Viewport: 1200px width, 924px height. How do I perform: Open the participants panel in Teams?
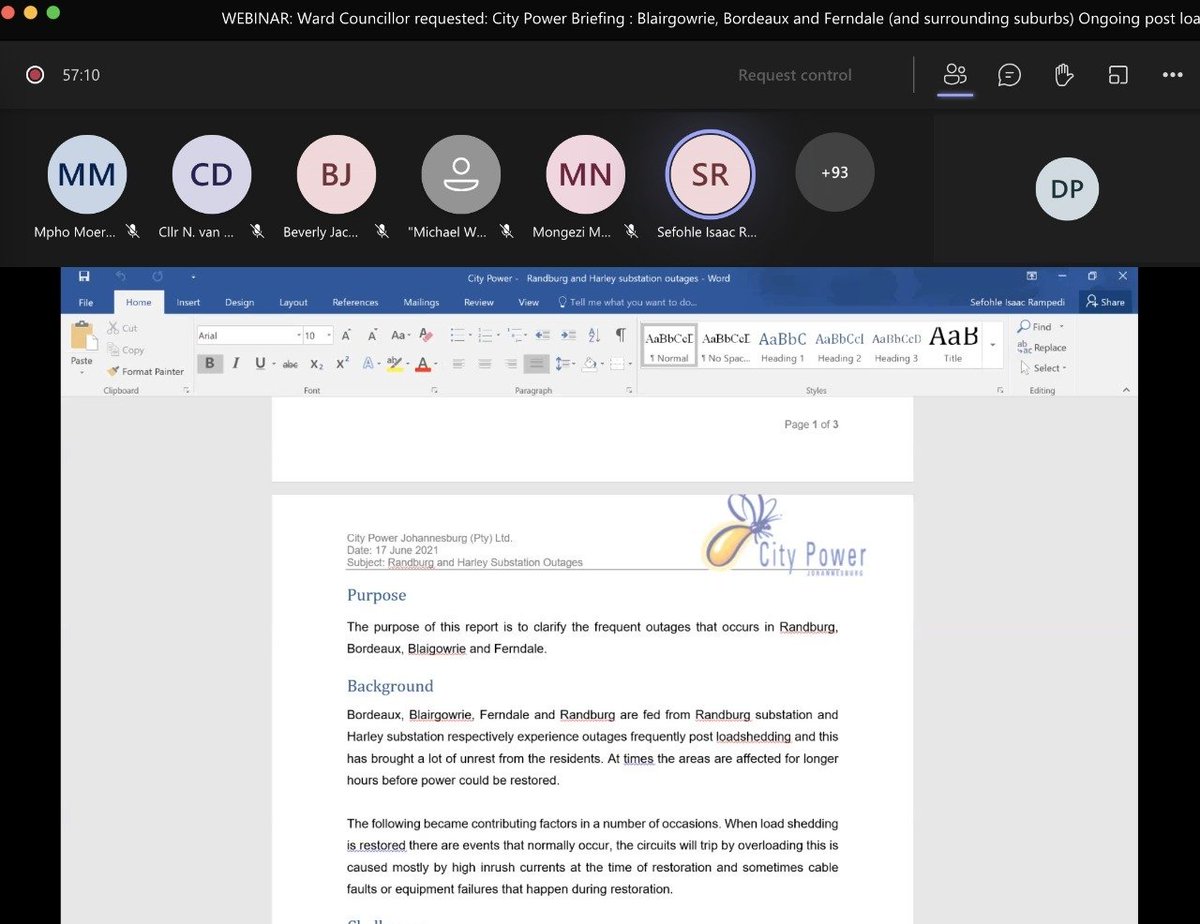point(956,75)
